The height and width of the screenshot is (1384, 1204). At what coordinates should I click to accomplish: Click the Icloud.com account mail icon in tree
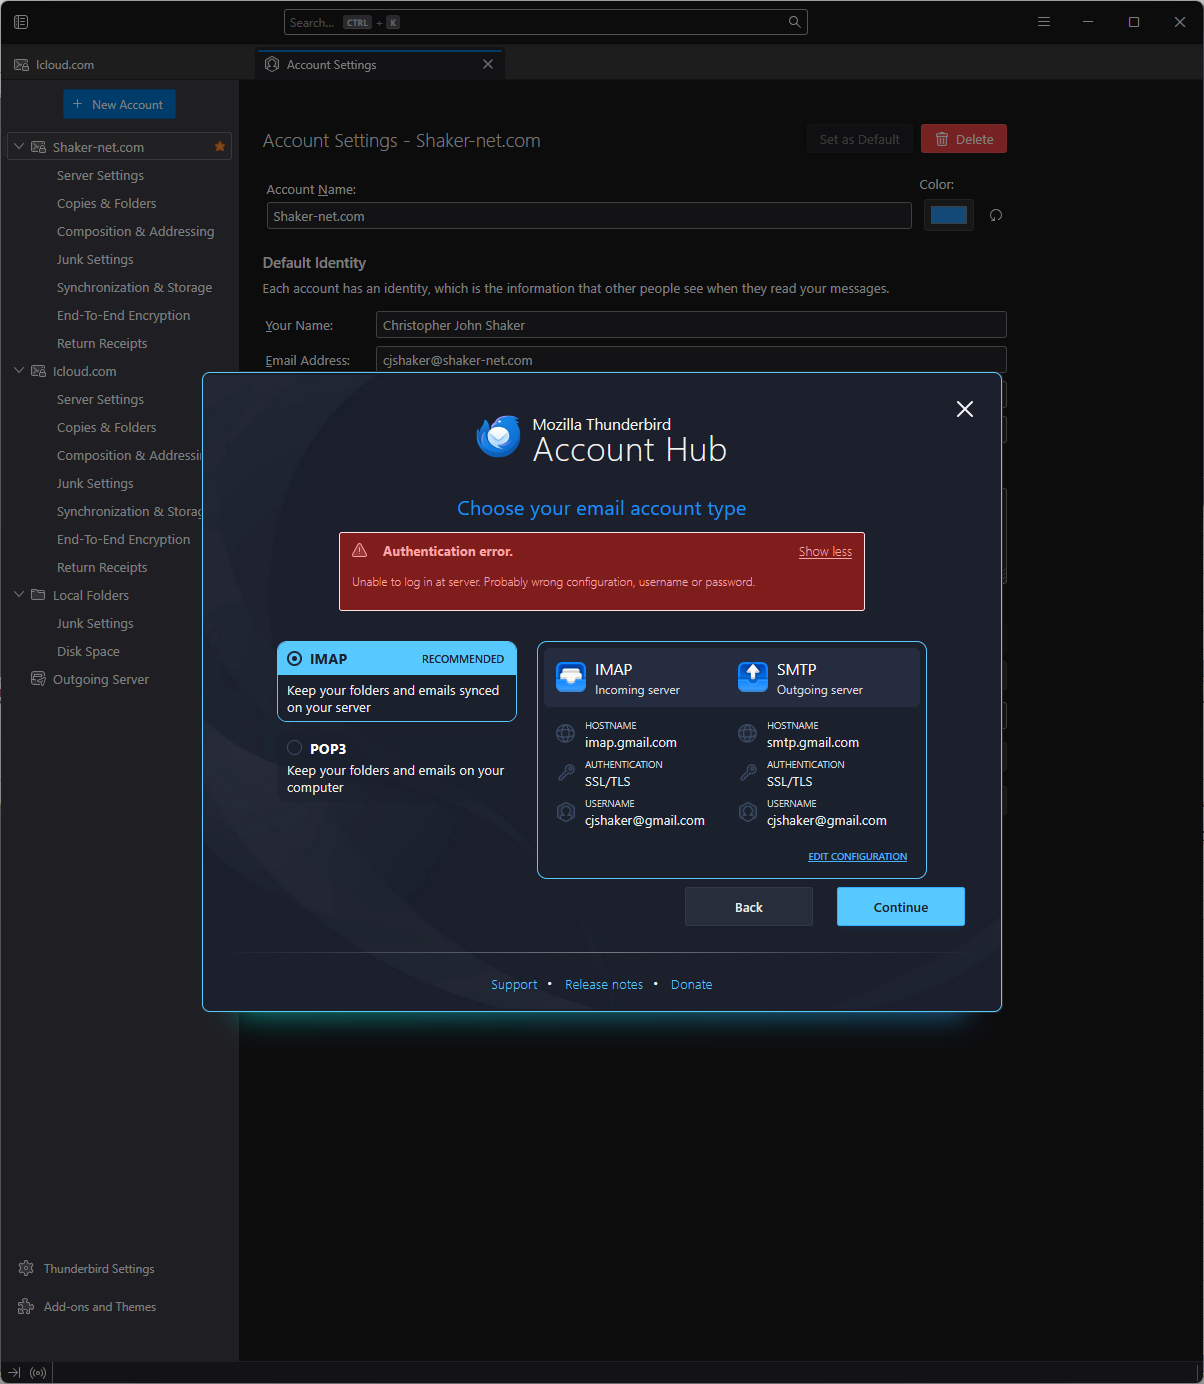click(x=39, y=371)
